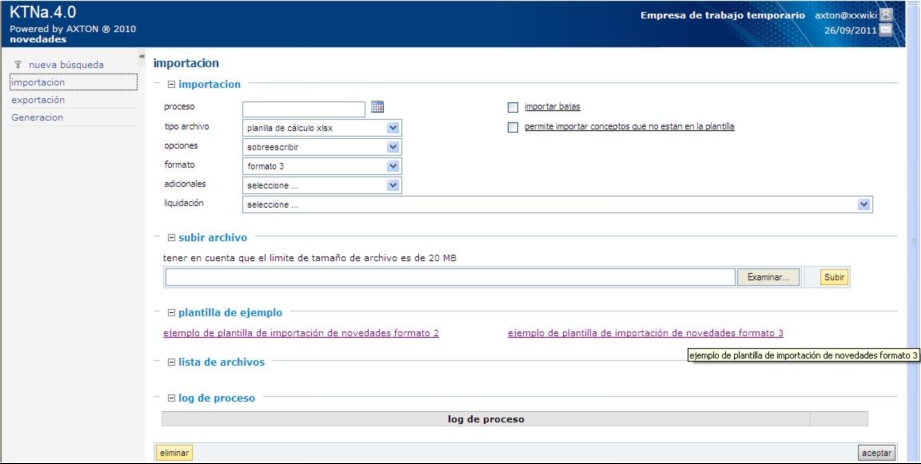
Task: Open ejemplo de plantilla novedades formato 2 link
Action: [301, 333]
